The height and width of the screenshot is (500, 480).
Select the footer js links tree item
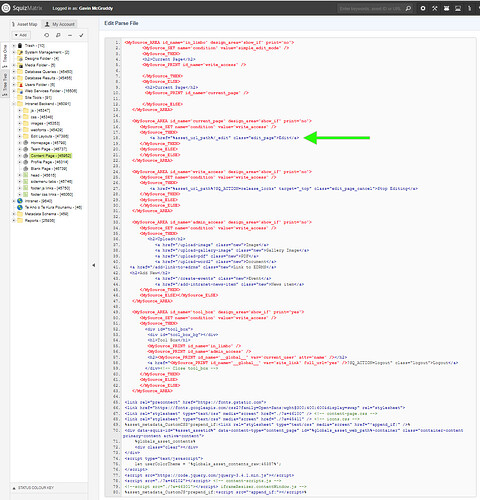(50, 188)
